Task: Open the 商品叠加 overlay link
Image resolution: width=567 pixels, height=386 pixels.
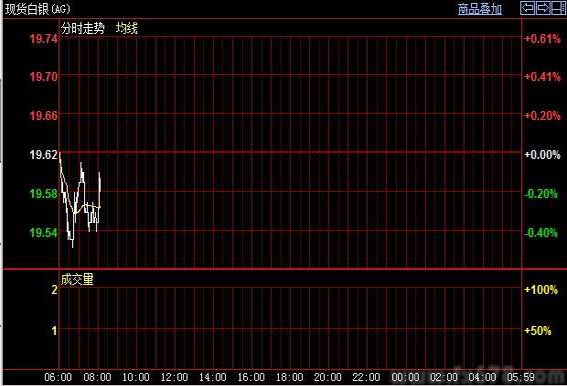Action: [x=480, y=9]
